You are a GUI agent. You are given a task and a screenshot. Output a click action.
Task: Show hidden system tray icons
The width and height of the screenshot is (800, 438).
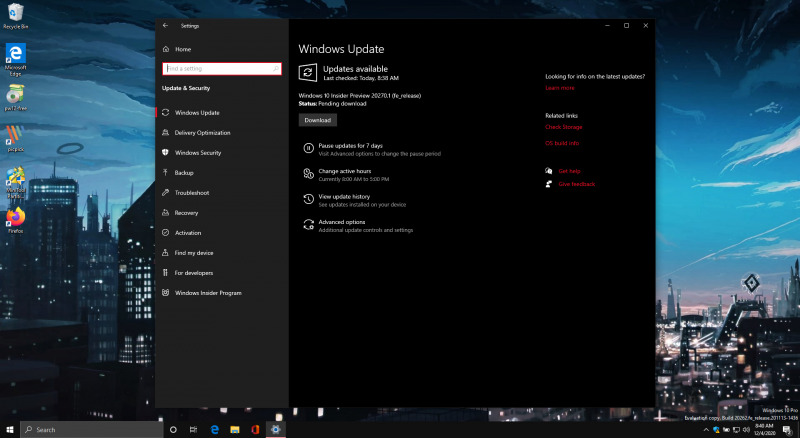pos(706,430)
